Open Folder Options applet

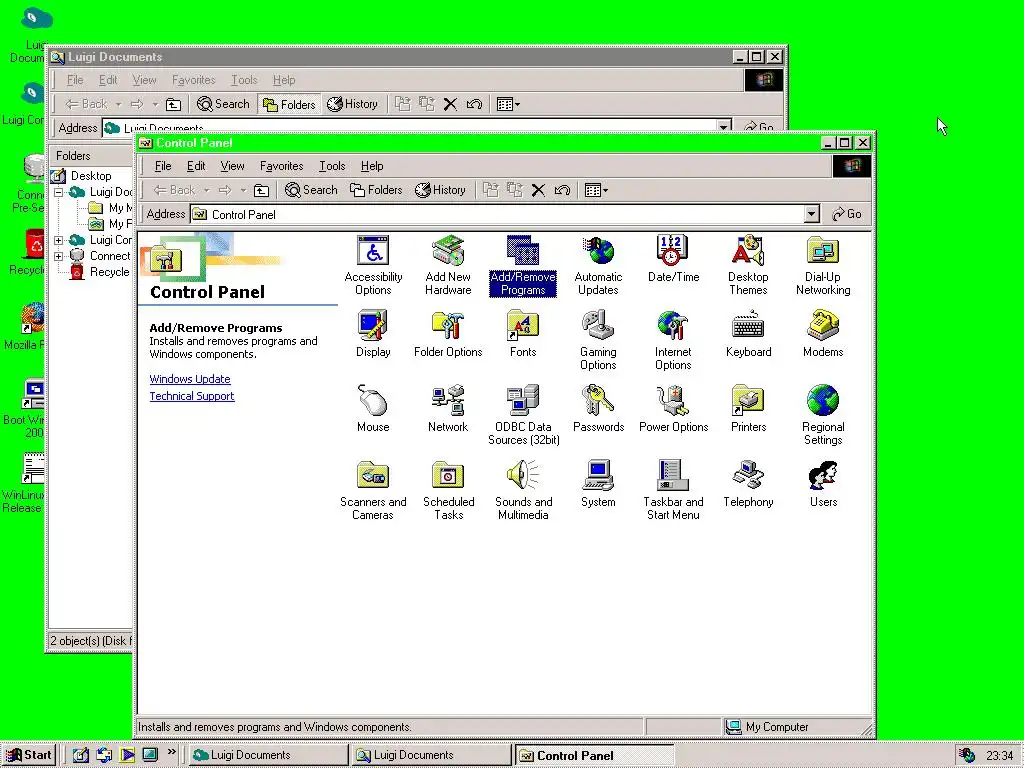click(448, 334)
